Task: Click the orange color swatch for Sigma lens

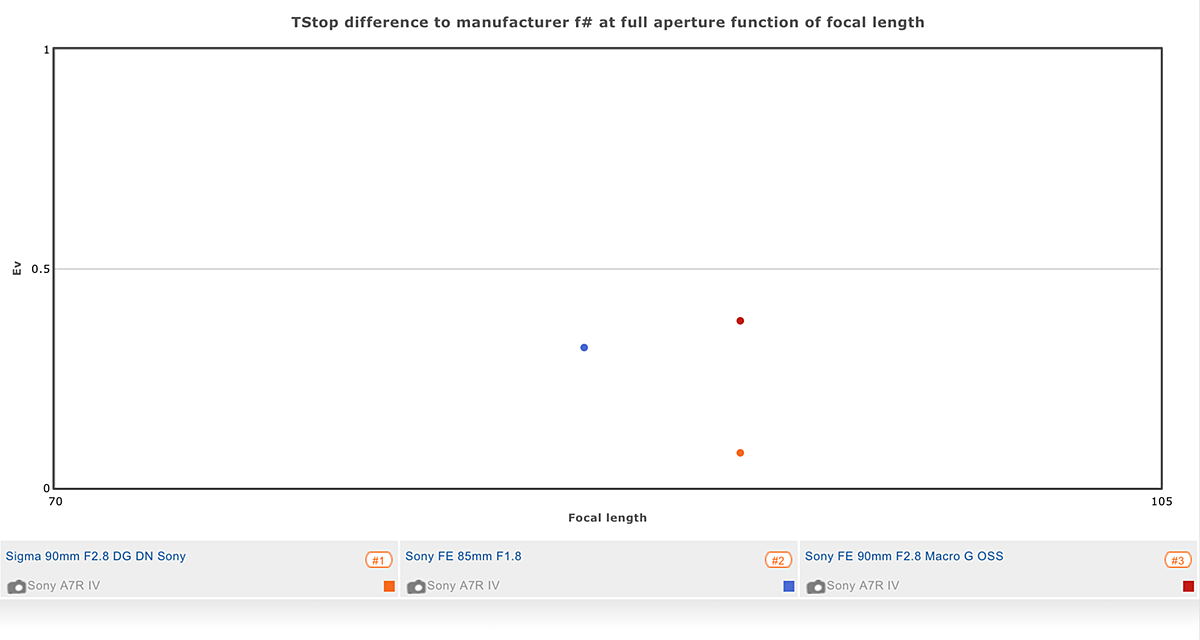Action: tap(389, 586)
